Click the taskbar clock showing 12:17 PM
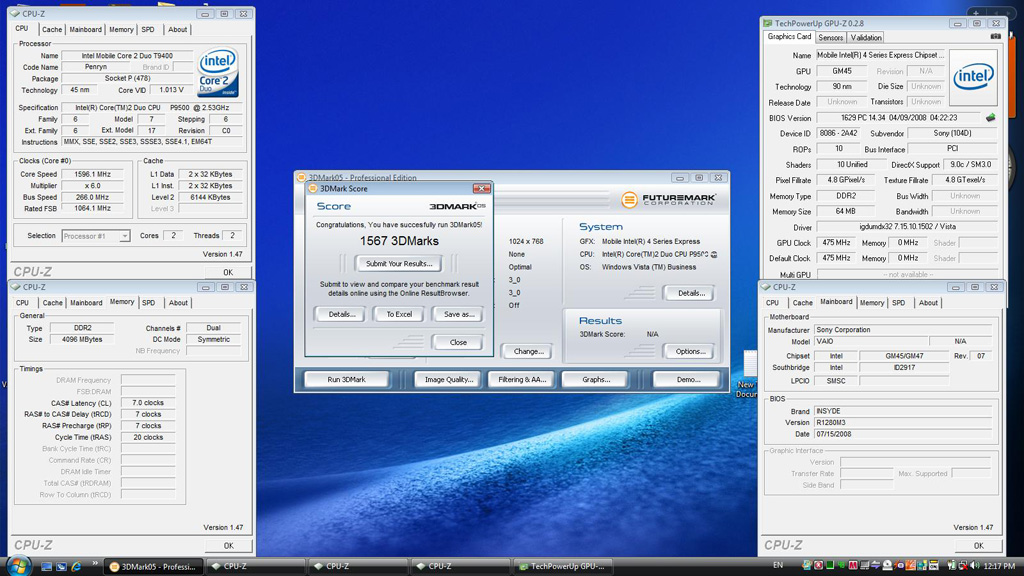Image resolution: width=1024 pixels, height=576 pixels. (999, 566)
